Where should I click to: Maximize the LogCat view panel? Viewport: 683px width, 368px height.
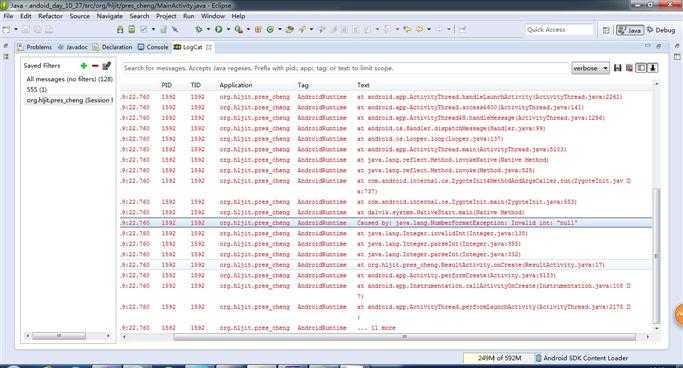pos(659,46)
